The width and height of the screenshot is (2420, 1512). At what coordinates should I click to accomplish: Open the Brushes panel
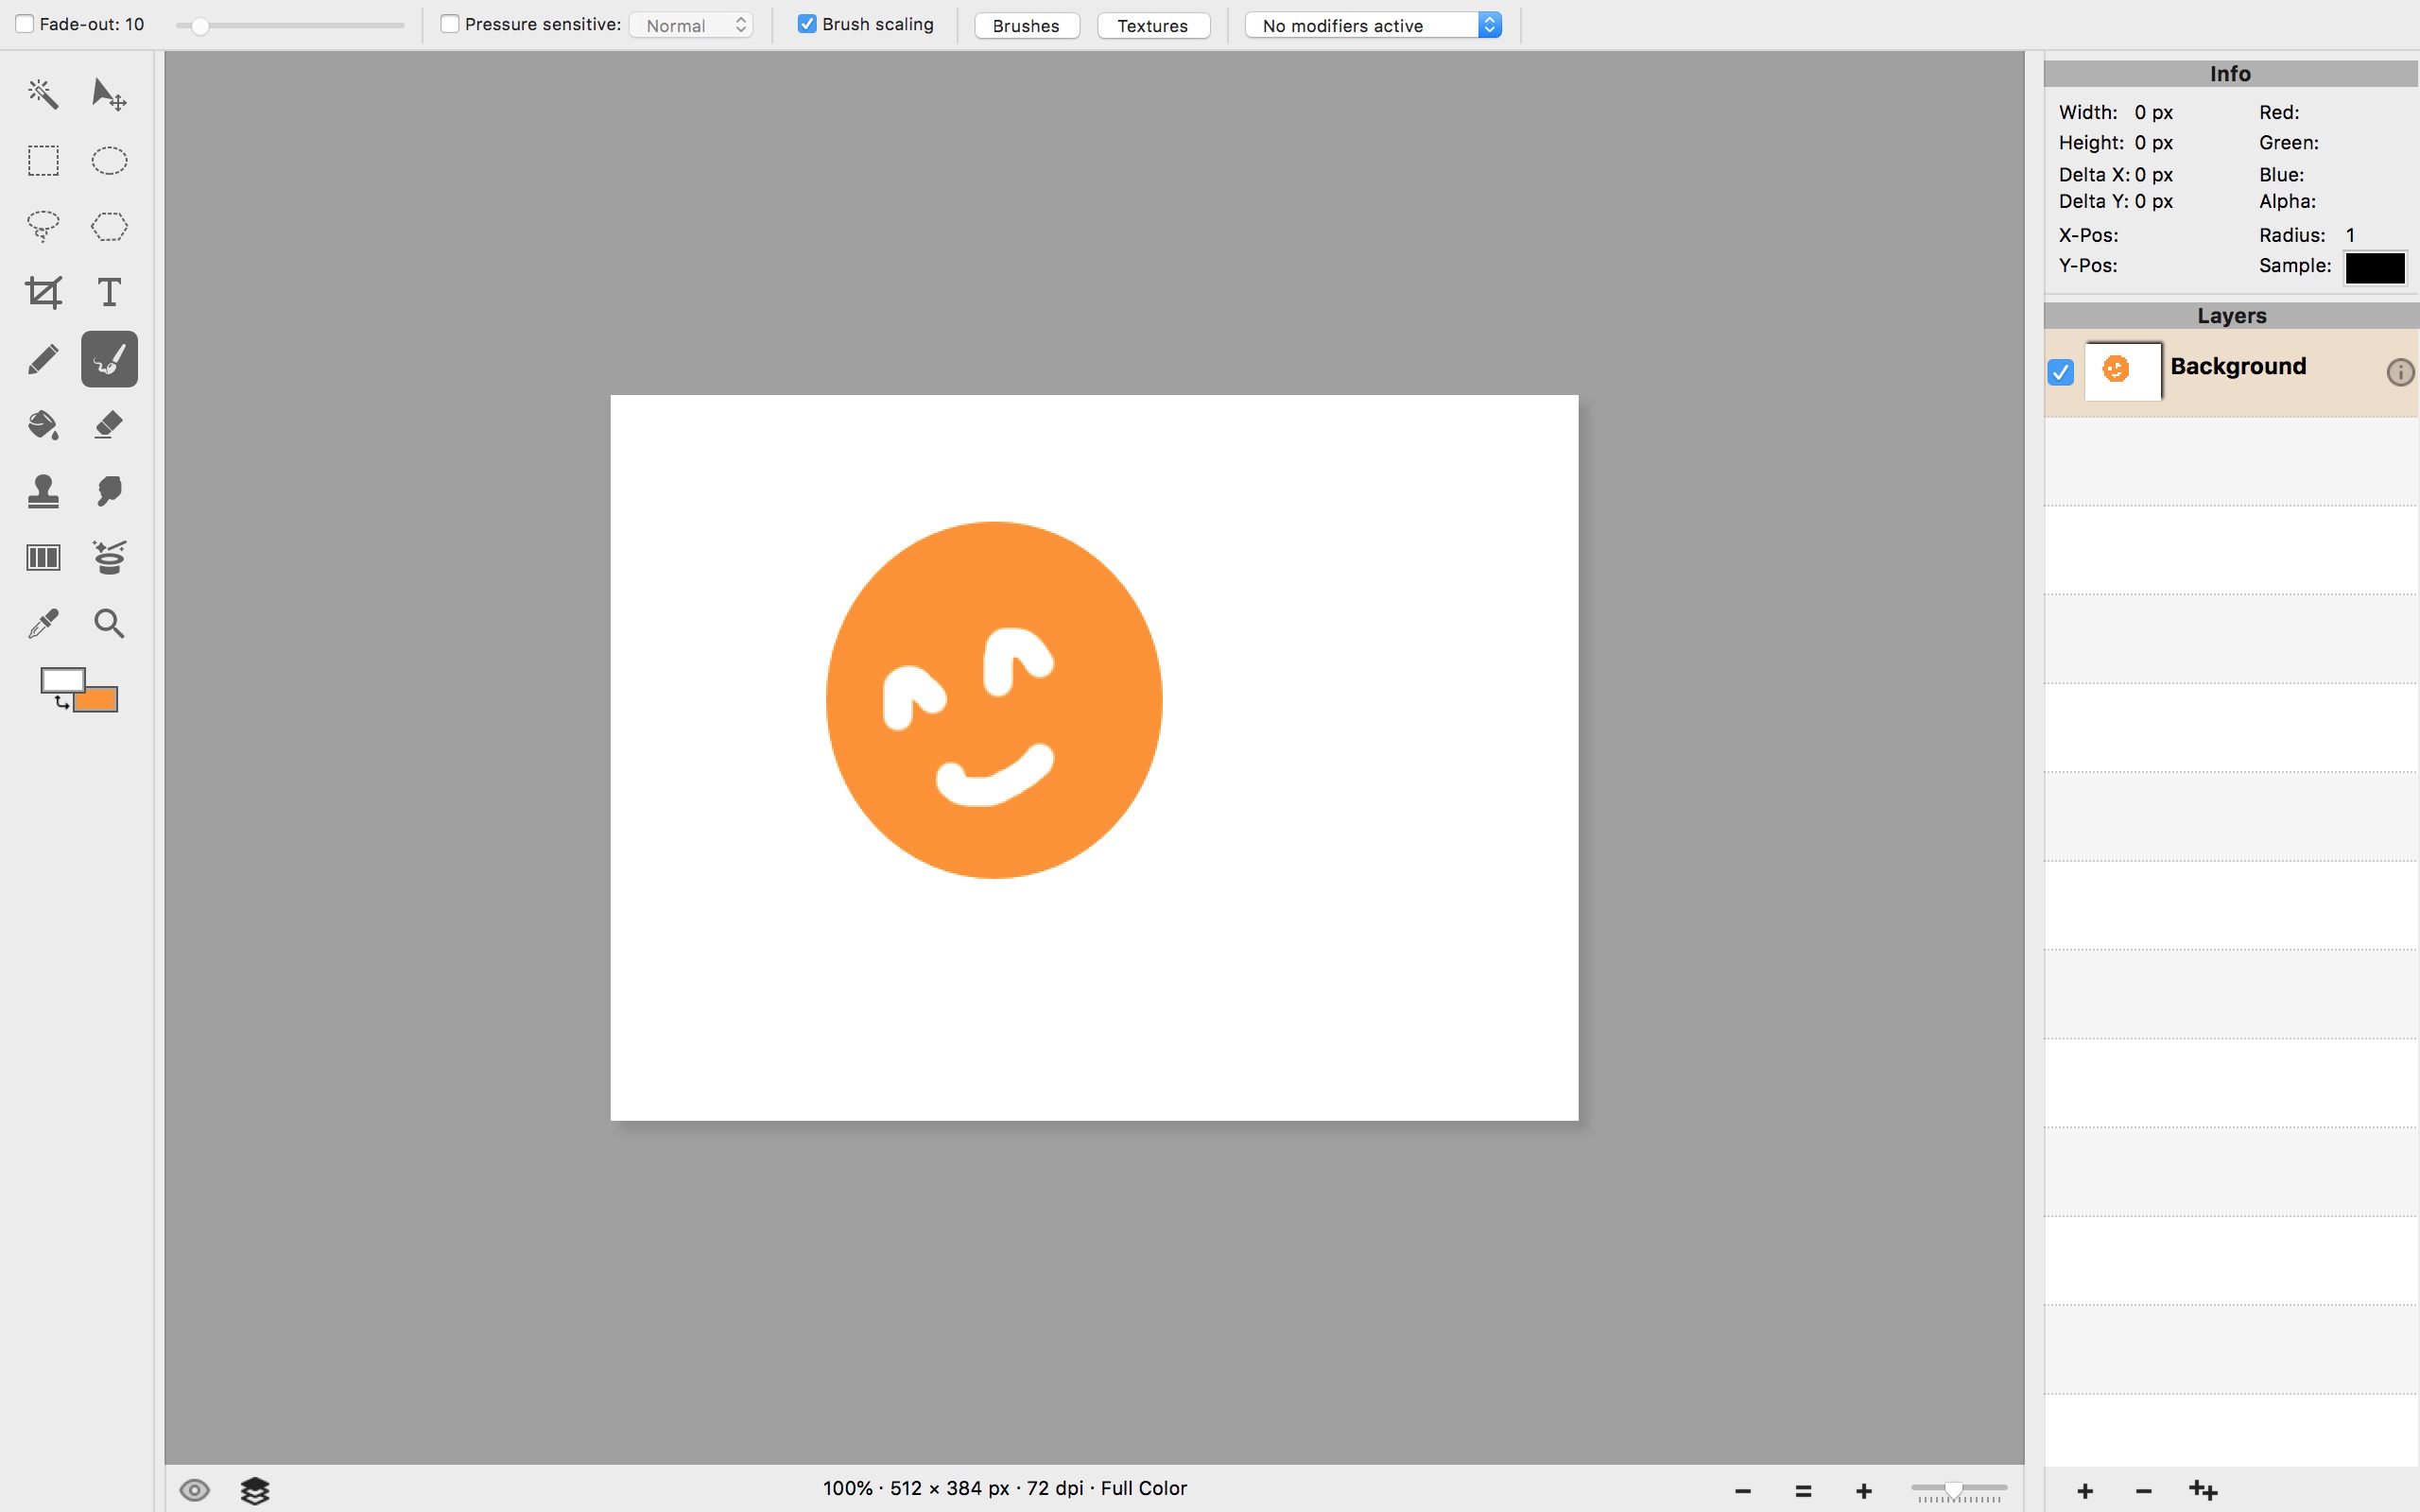(x=1026, y=25)
